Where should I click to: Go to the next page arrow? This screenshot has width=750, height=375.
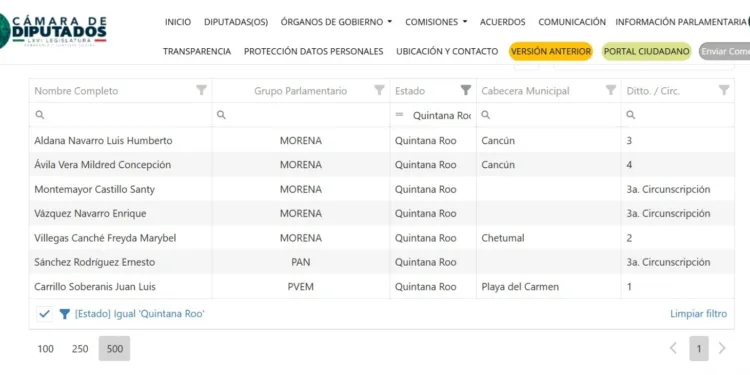tap(722, 349)
